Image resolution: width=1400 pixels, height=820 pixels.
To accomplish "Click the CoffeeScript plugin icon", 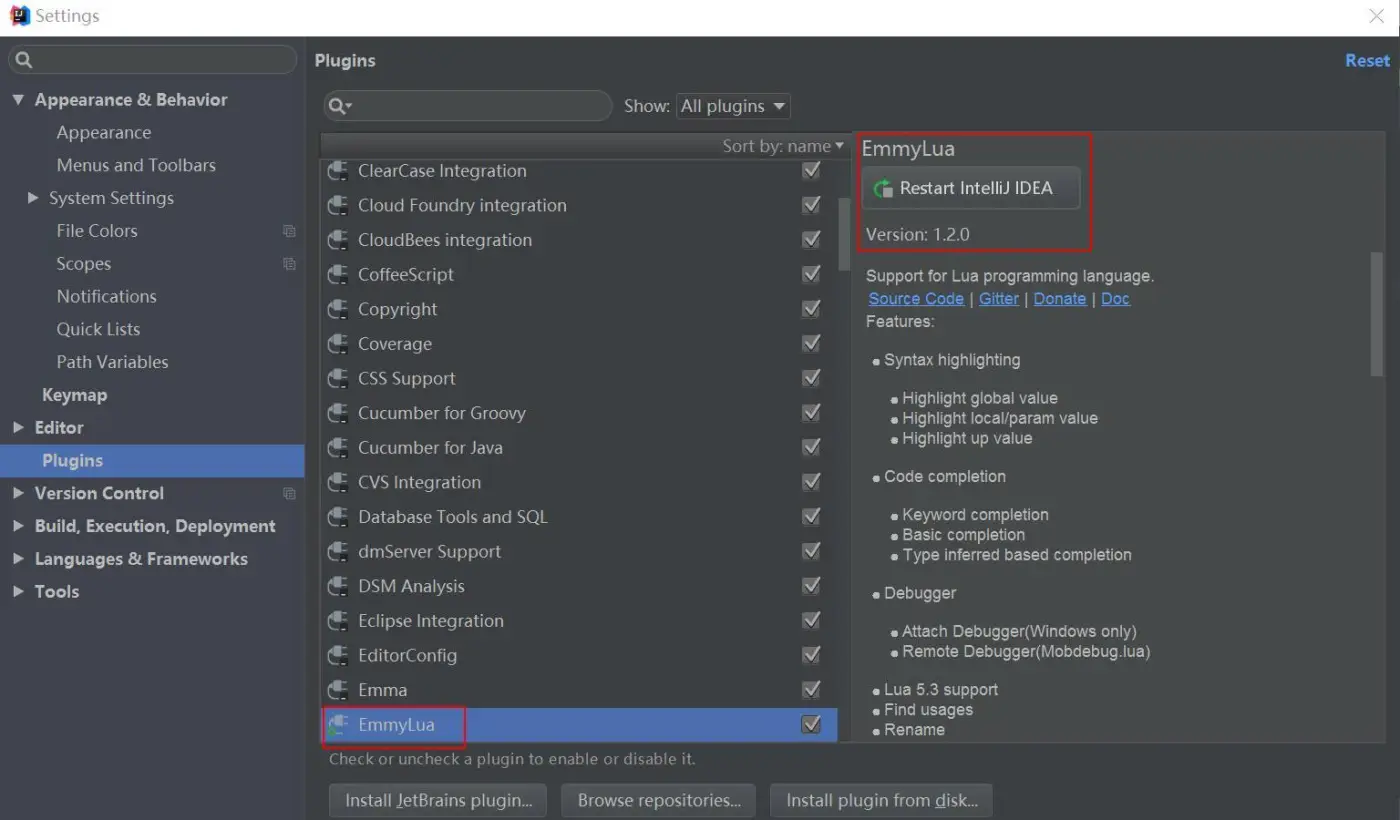I will click(338, 275).
